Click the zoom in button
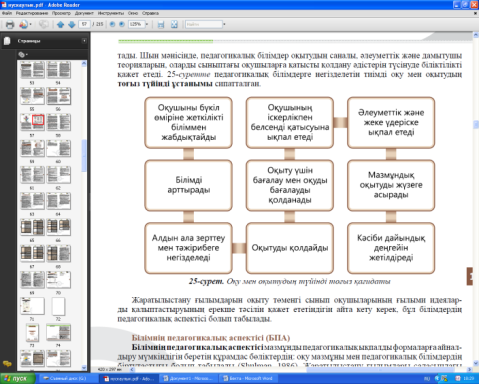The width and height of the screenshot is (479, 384). [x=122, y=24]
